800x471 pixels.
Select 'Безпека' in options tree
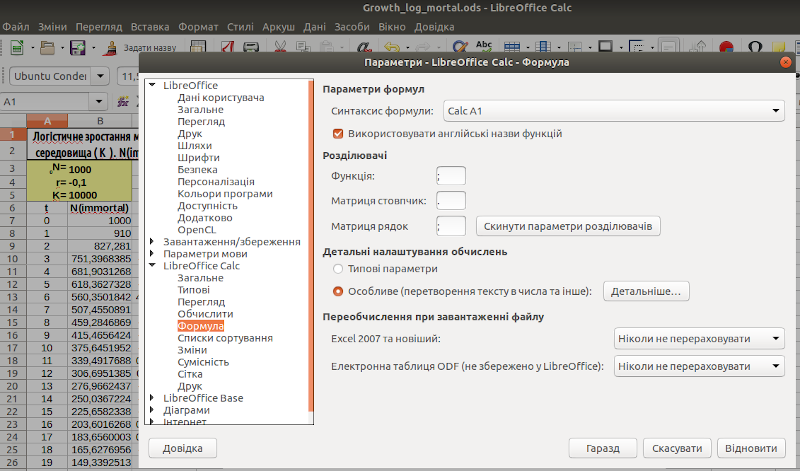(197, 169)
